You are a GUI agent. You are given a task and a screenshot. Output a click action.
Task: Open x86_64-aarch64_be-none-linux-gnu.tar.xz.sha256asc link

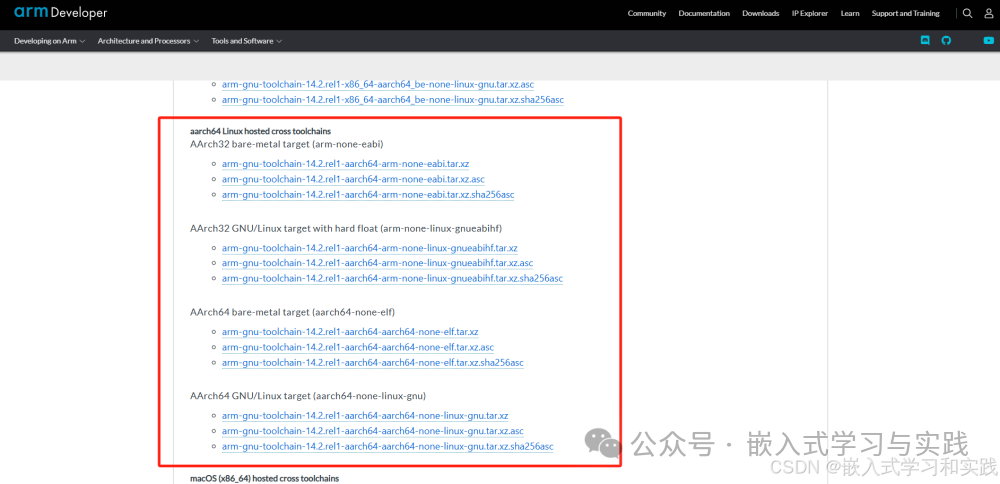click(392, 100)
